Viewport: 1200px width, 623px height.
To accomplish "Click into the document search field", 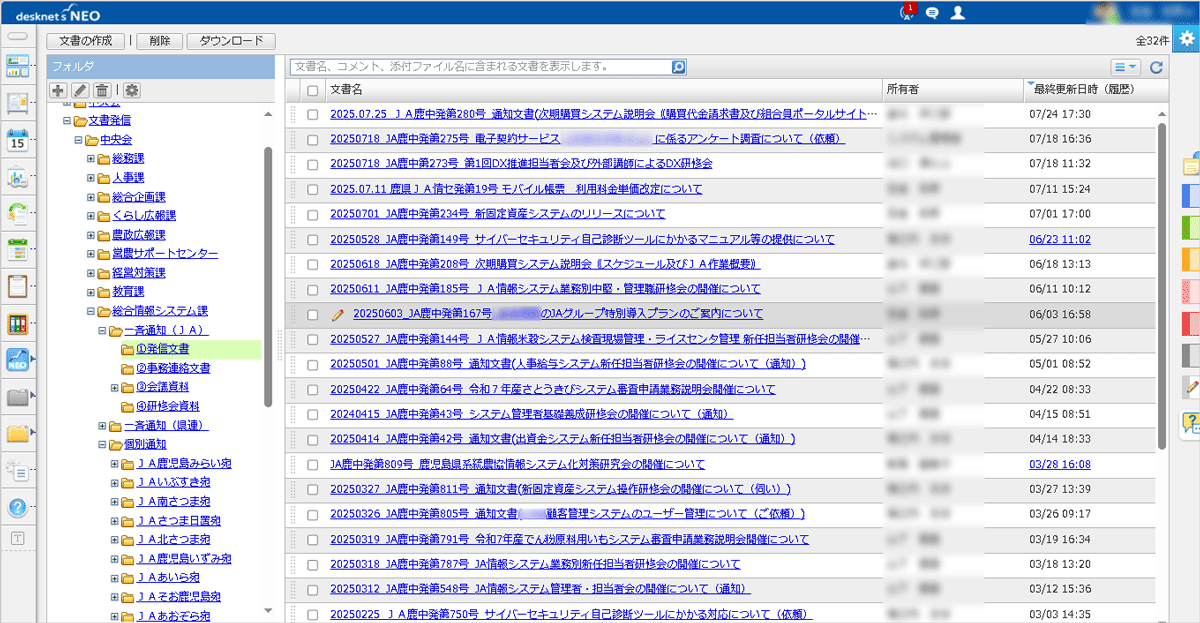I will [x=480, y=67].
